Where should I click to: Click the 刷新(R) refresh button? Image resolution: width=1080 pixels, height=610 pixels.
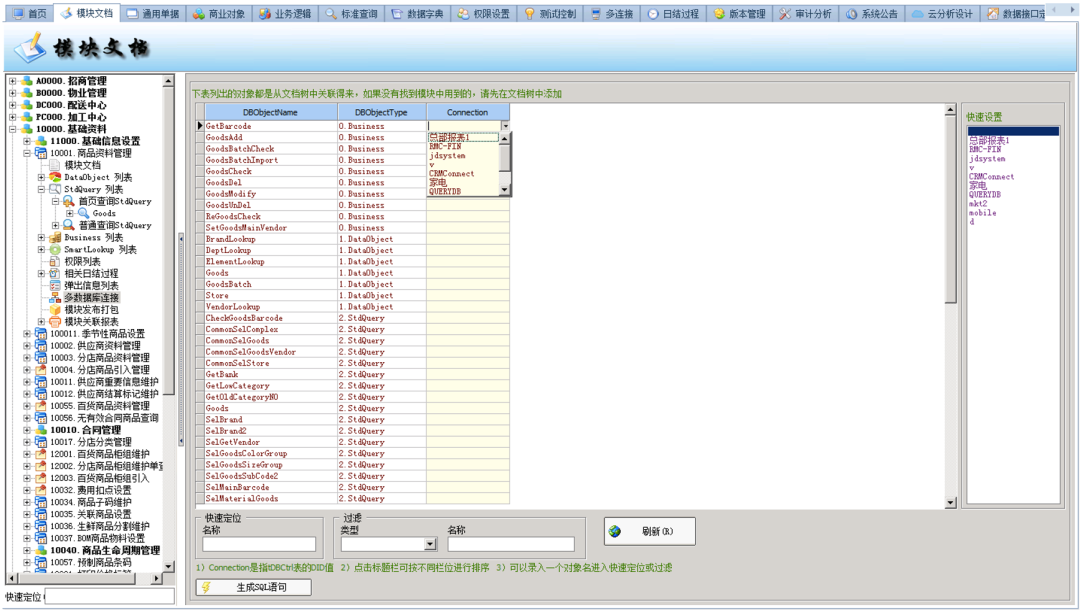point(650,532)
